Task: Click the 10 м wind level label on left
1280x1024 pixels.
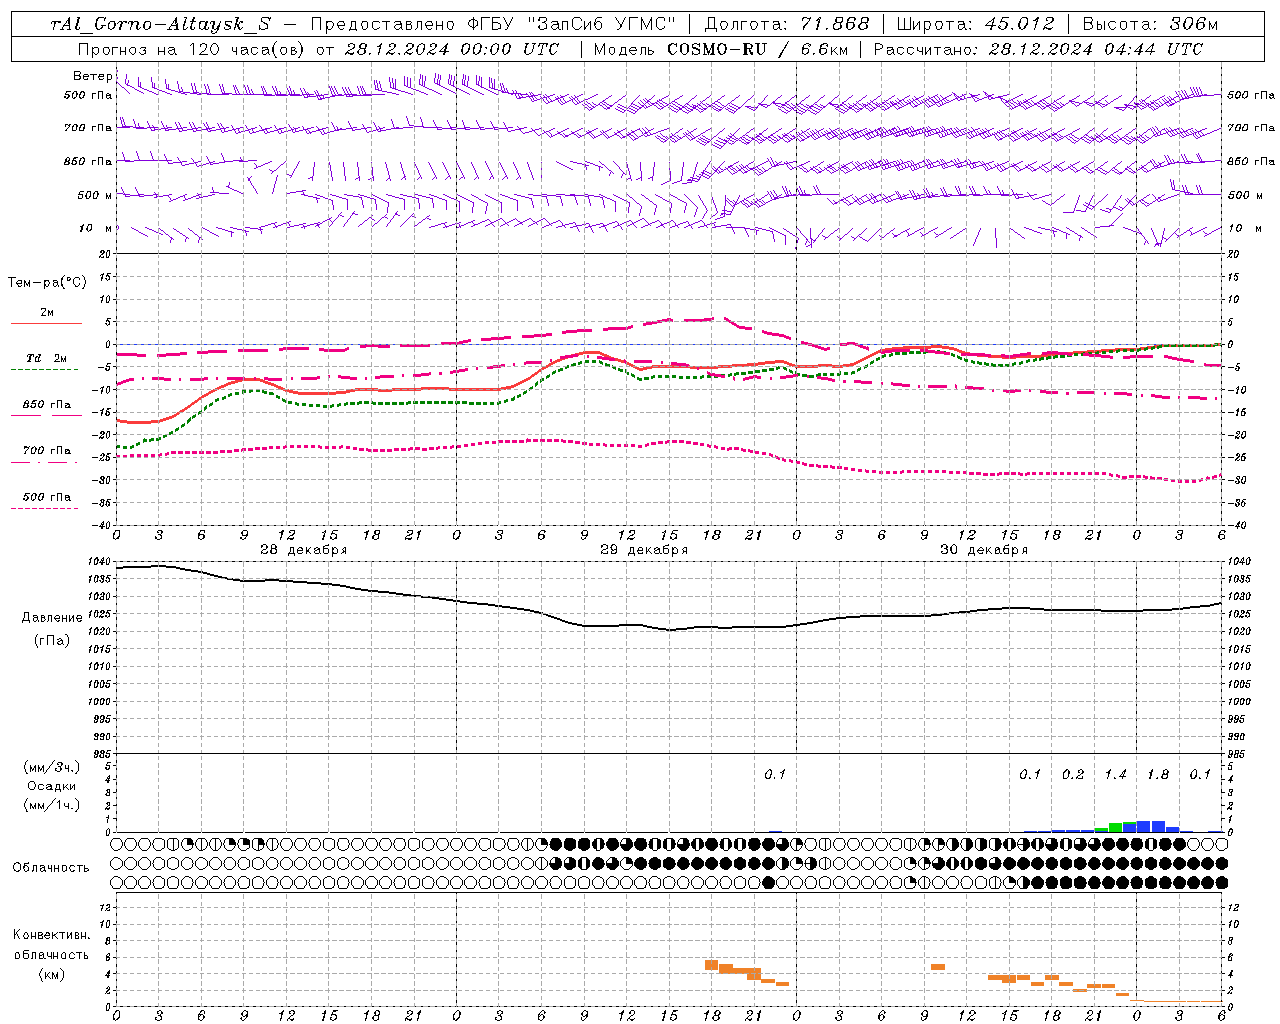Action: point(95,228)
